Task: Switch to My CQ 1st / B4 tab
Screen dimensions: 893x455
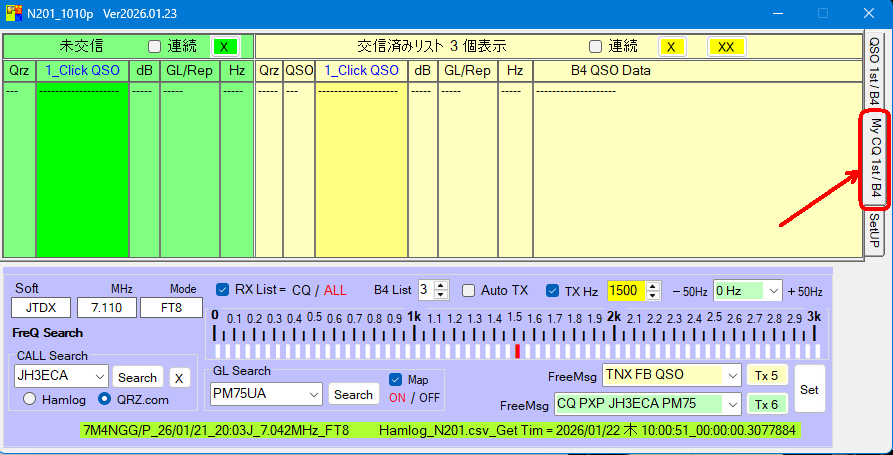Action: coord(875,157)
